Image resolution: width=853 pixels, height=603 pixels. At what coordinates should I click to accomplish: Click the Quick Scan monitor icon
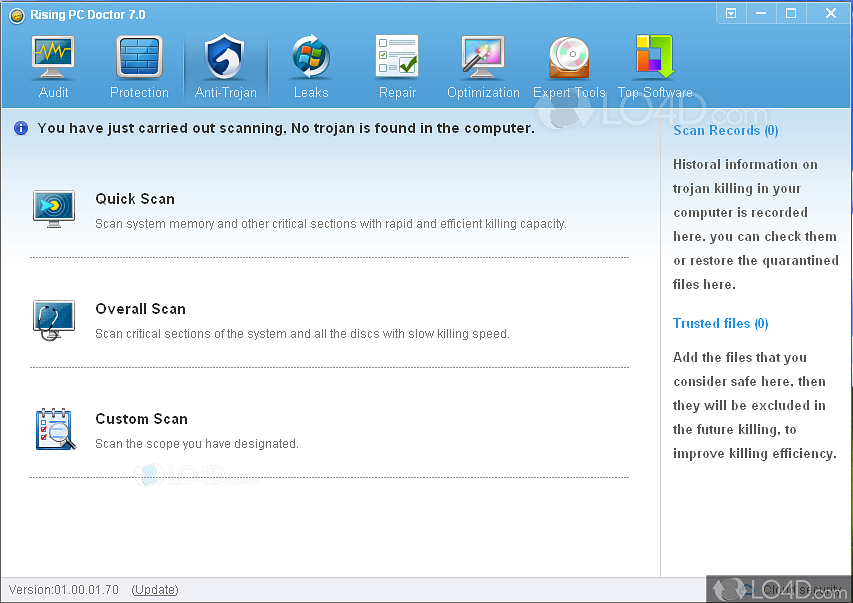54,209
